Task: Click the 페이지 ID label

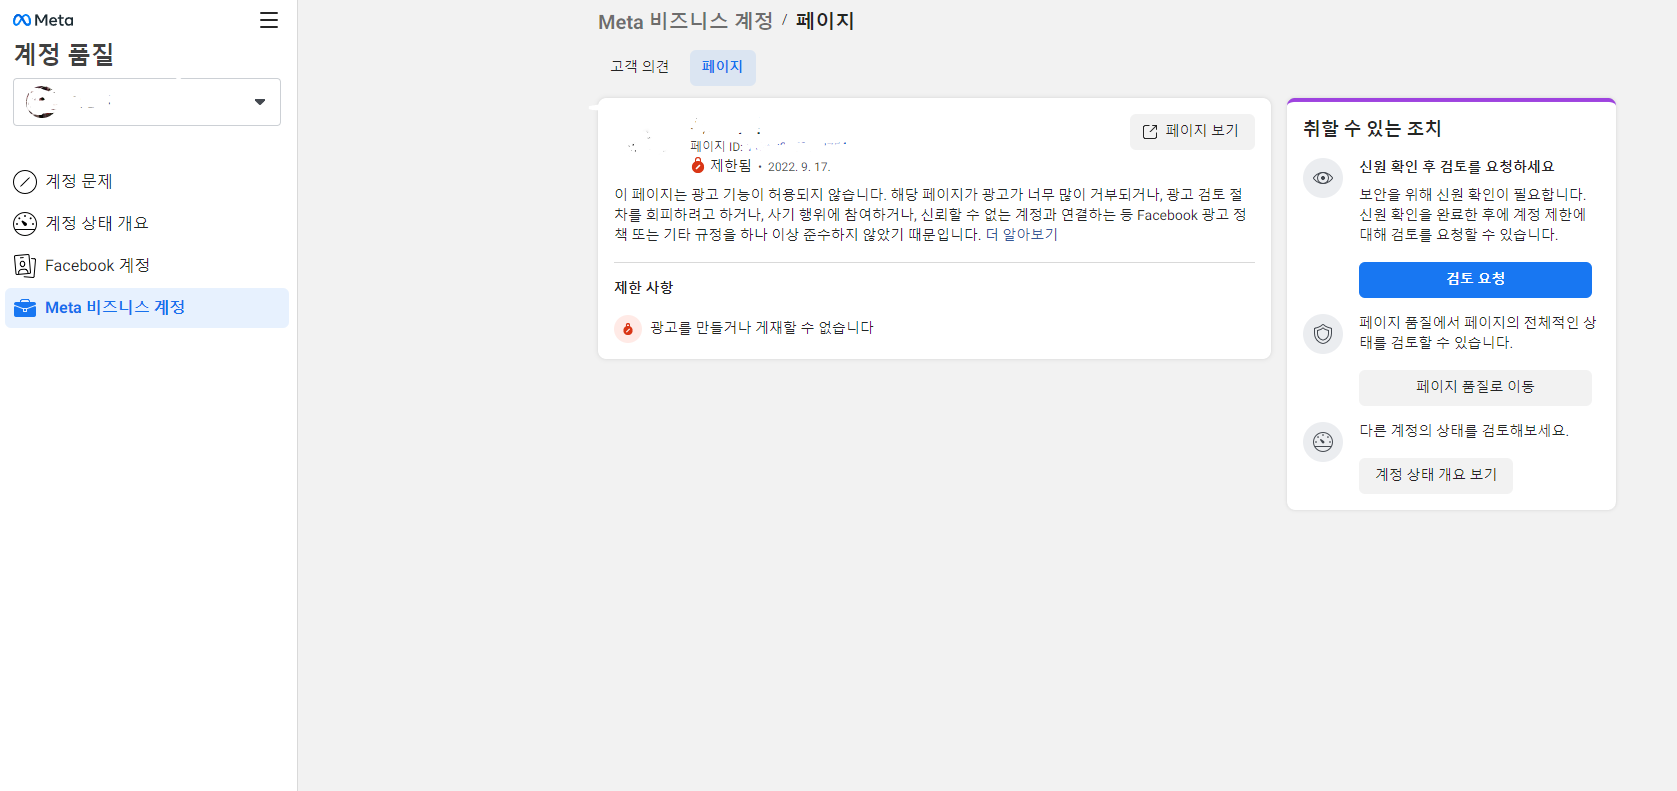Action: (716, 147)
